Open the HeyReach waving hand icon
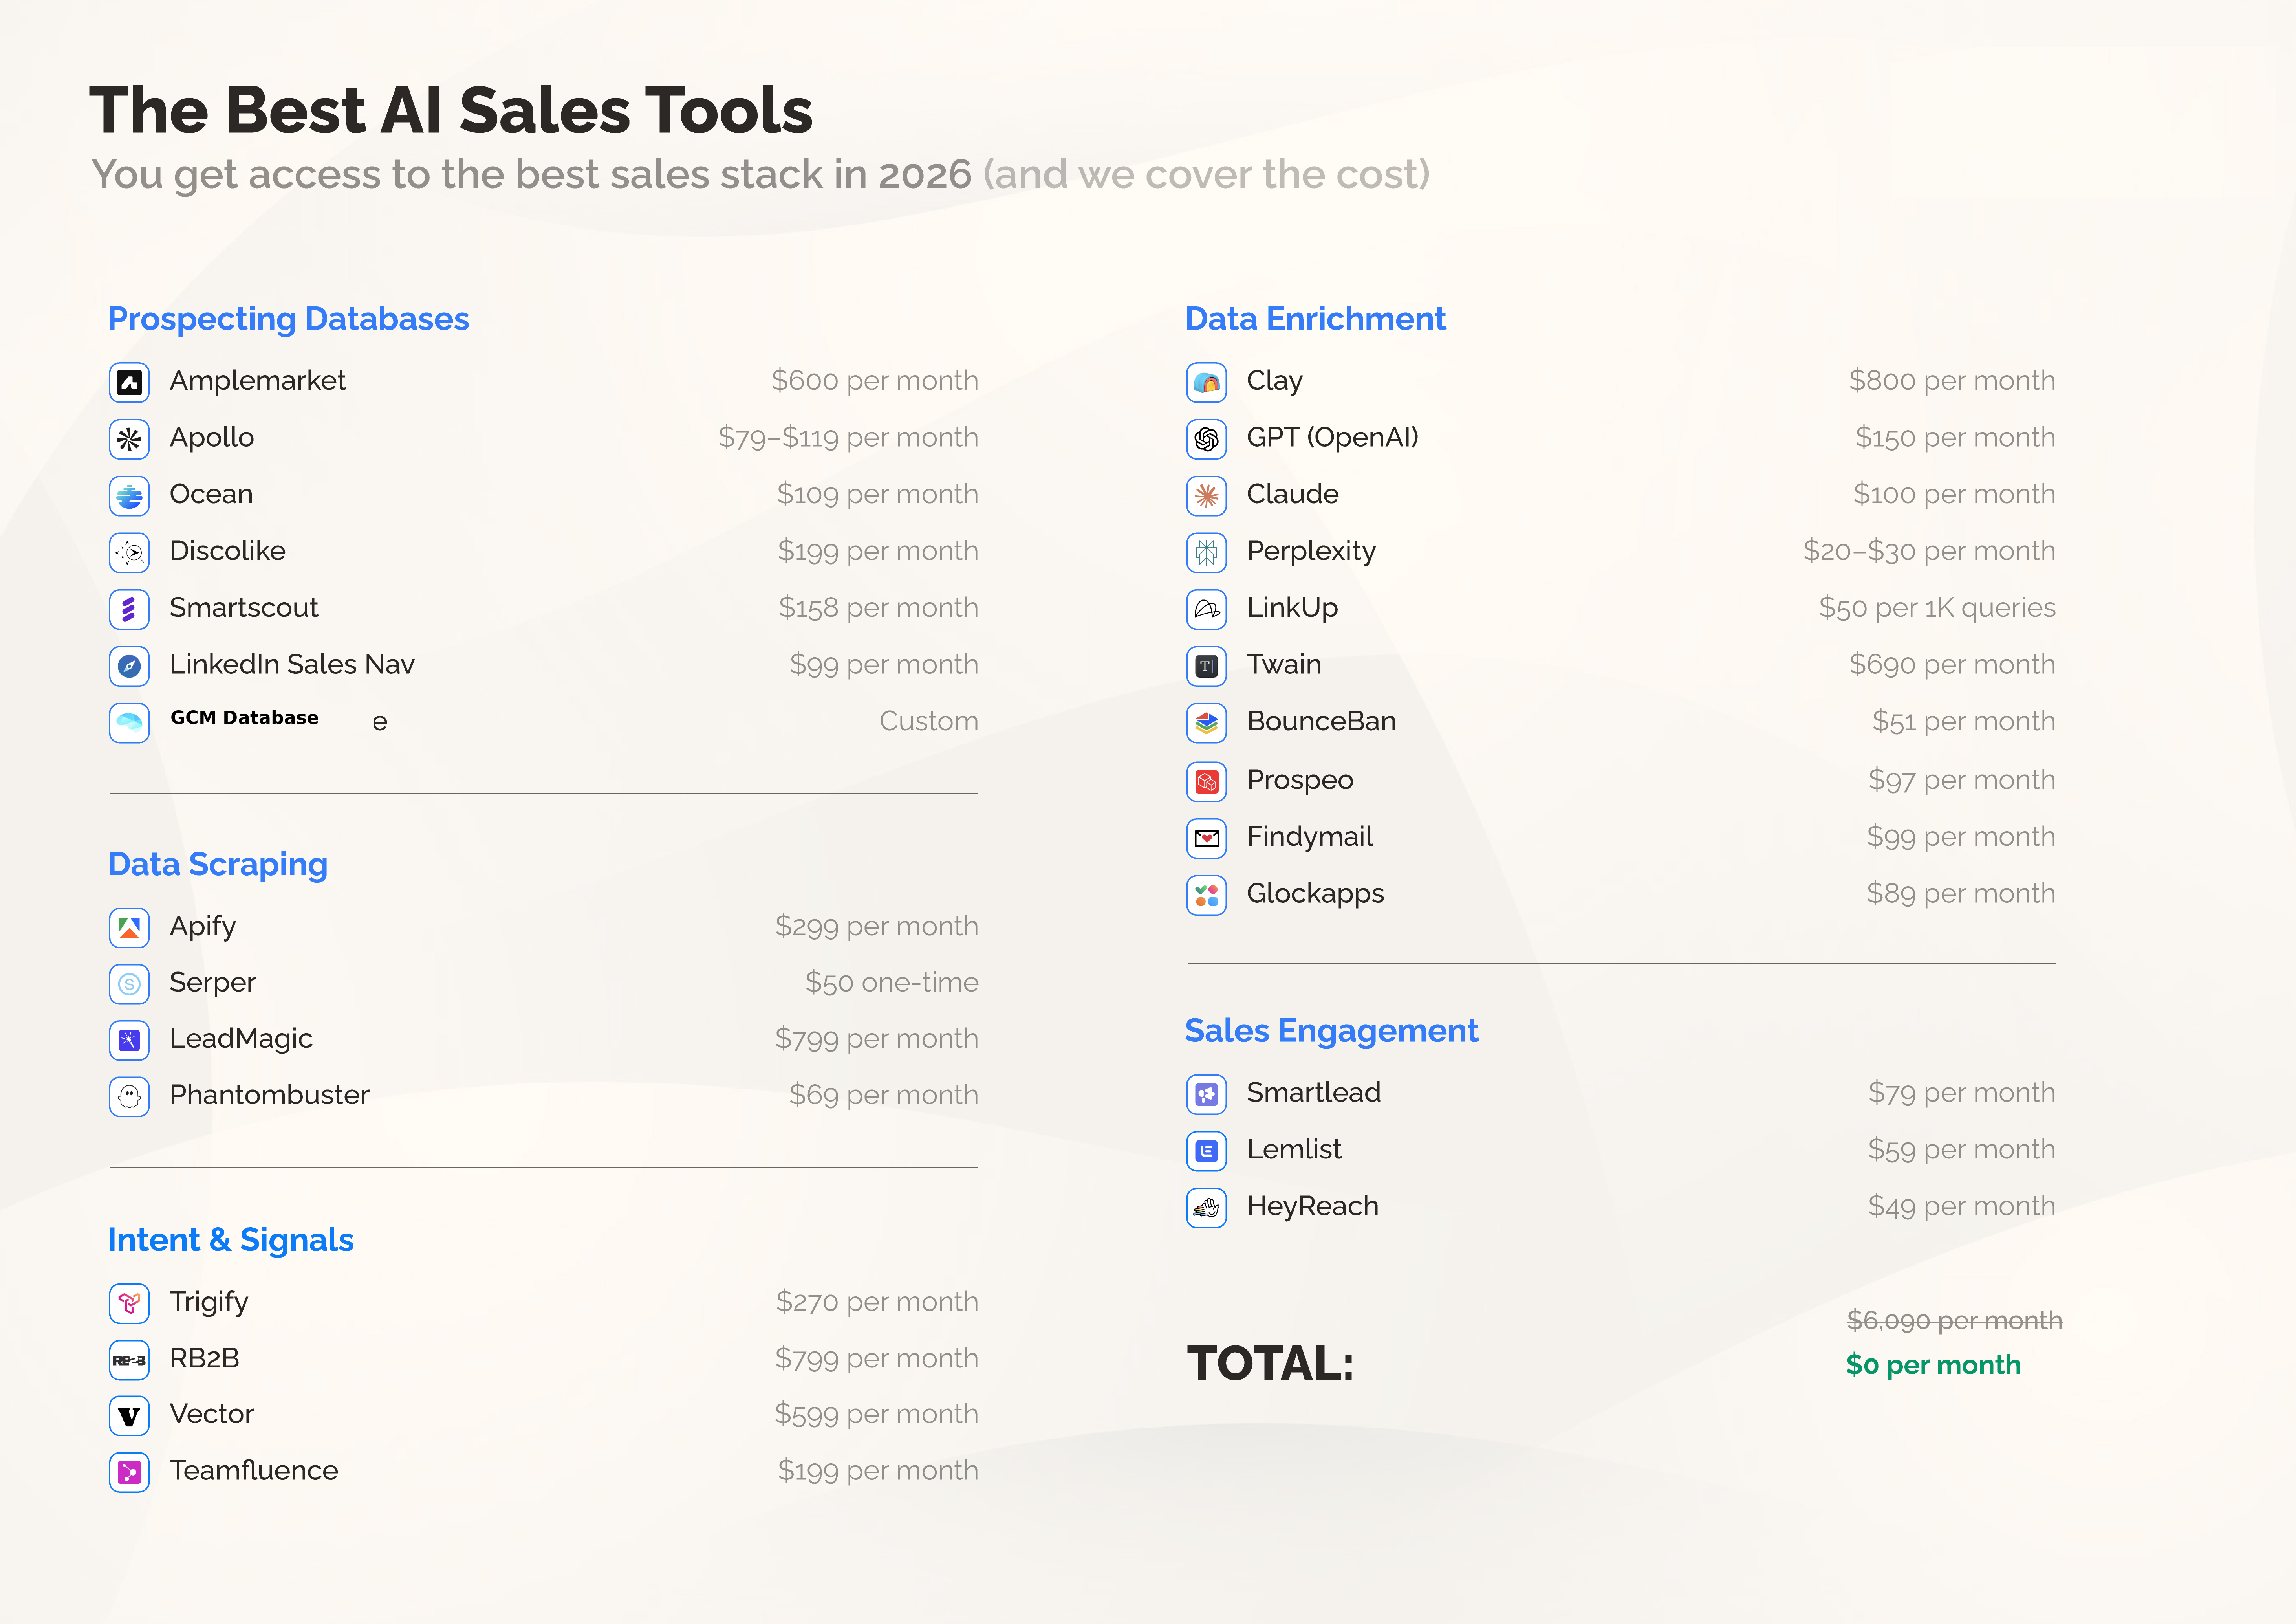 tap(1207, 1208)
